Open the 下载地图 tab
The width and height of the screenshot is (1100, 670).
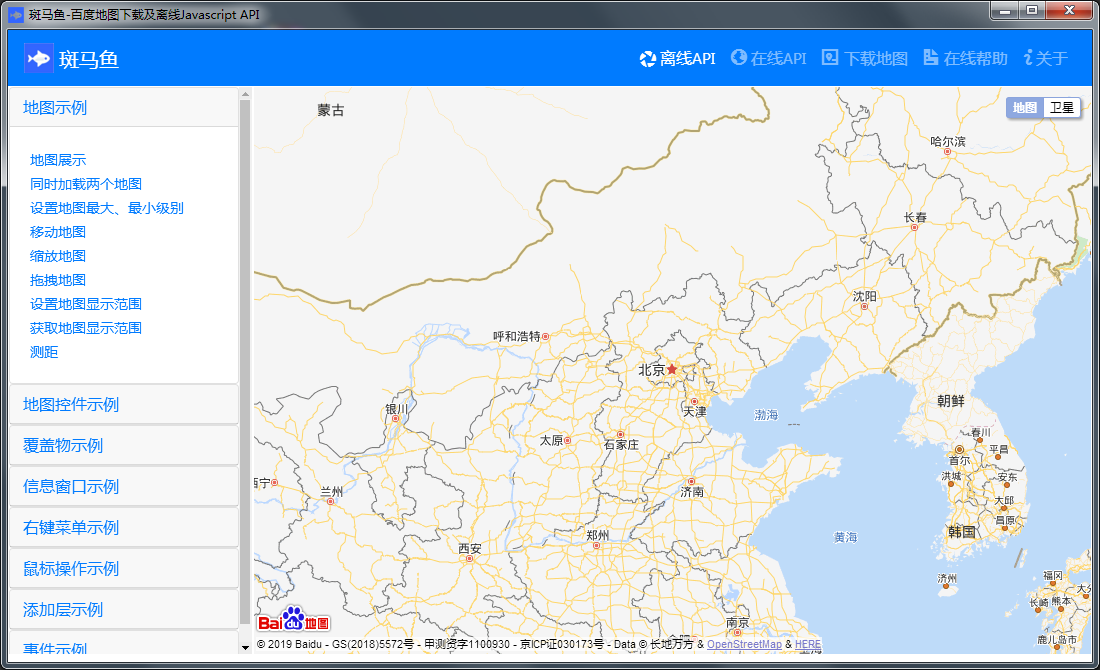(865, 58)
